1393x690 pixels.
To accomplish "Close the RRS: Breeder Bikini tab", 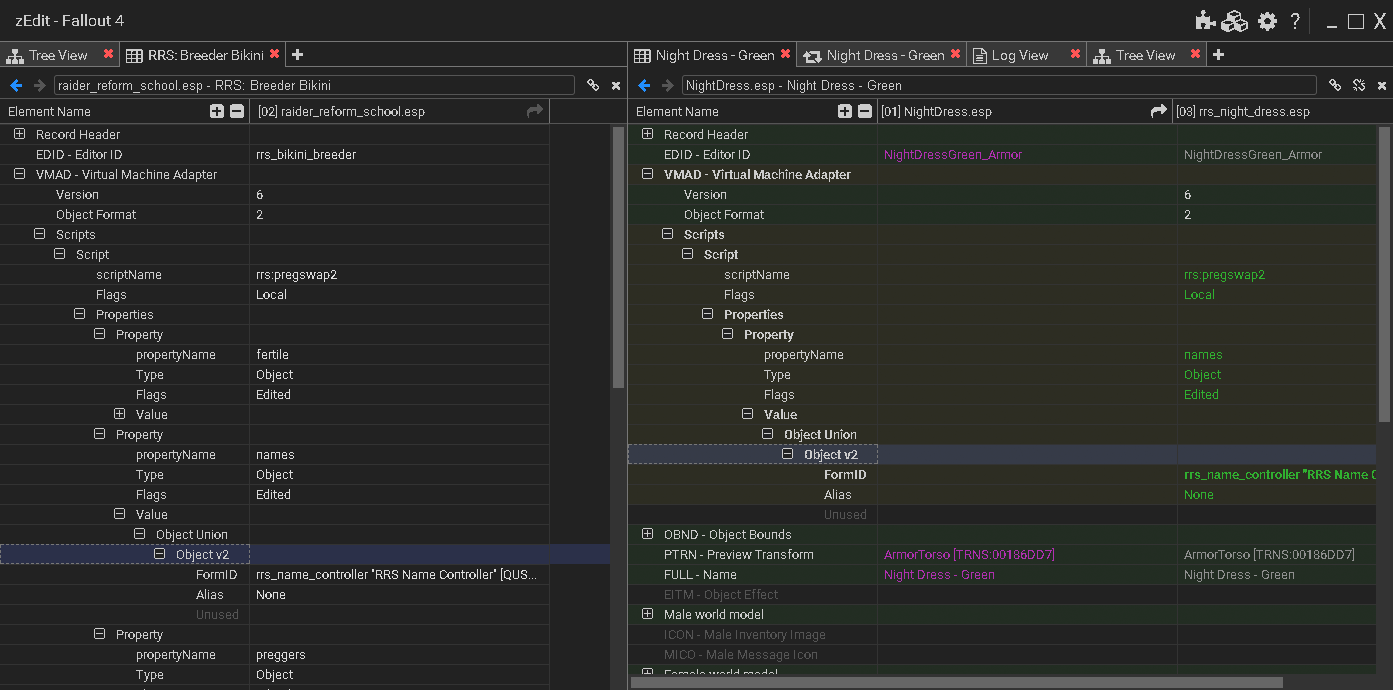I will (274, 54).
